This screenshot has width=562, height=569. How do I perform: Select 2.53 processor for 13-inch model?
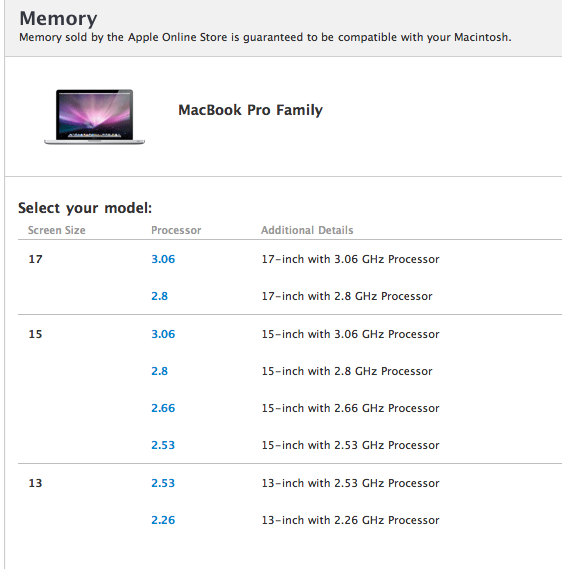click(x=163, y=483)
